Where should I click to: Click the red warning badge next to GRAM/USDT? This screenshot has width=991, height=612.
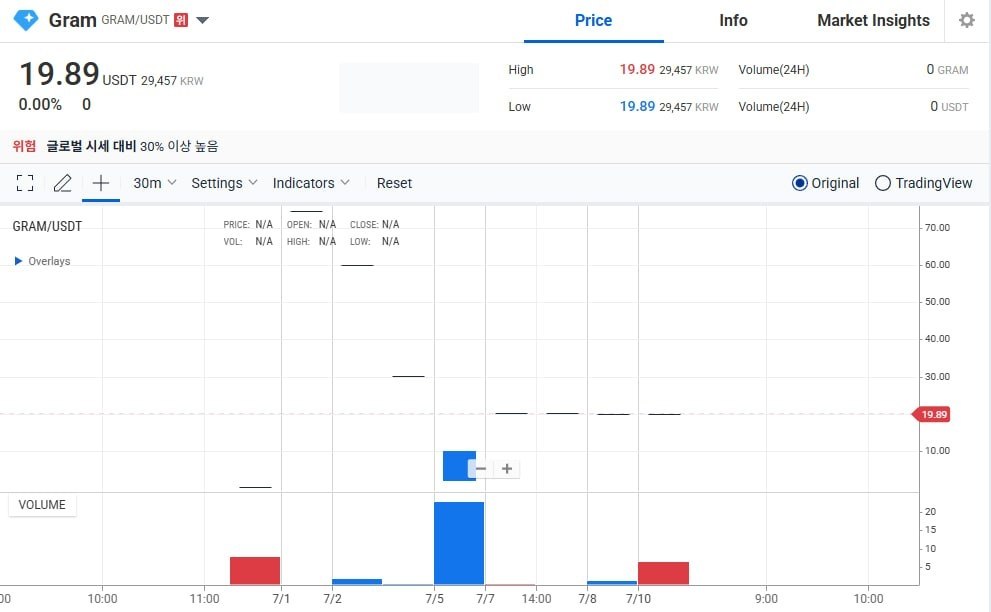(x=181, y=20)
